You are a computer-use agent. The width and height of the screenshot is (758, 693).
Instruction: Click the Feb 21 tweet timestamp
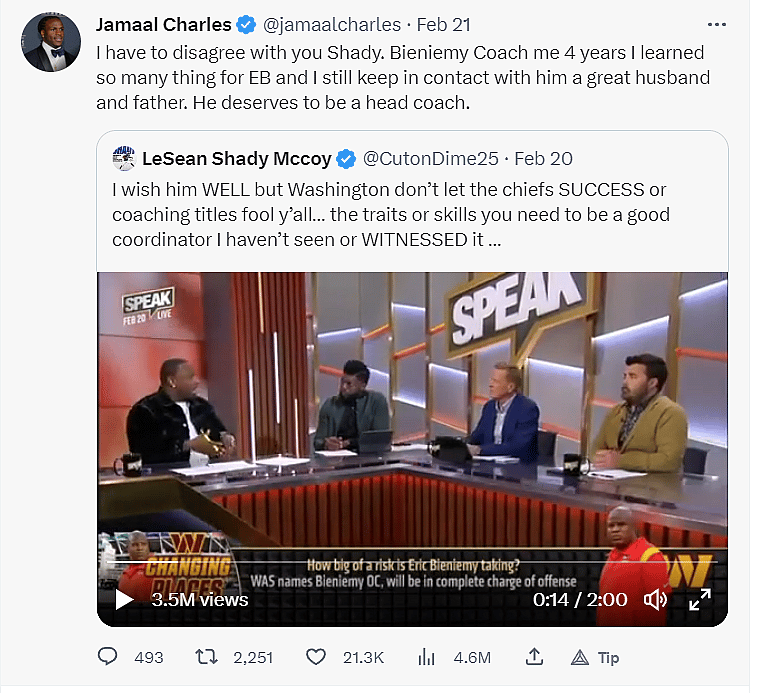(443, 24)
